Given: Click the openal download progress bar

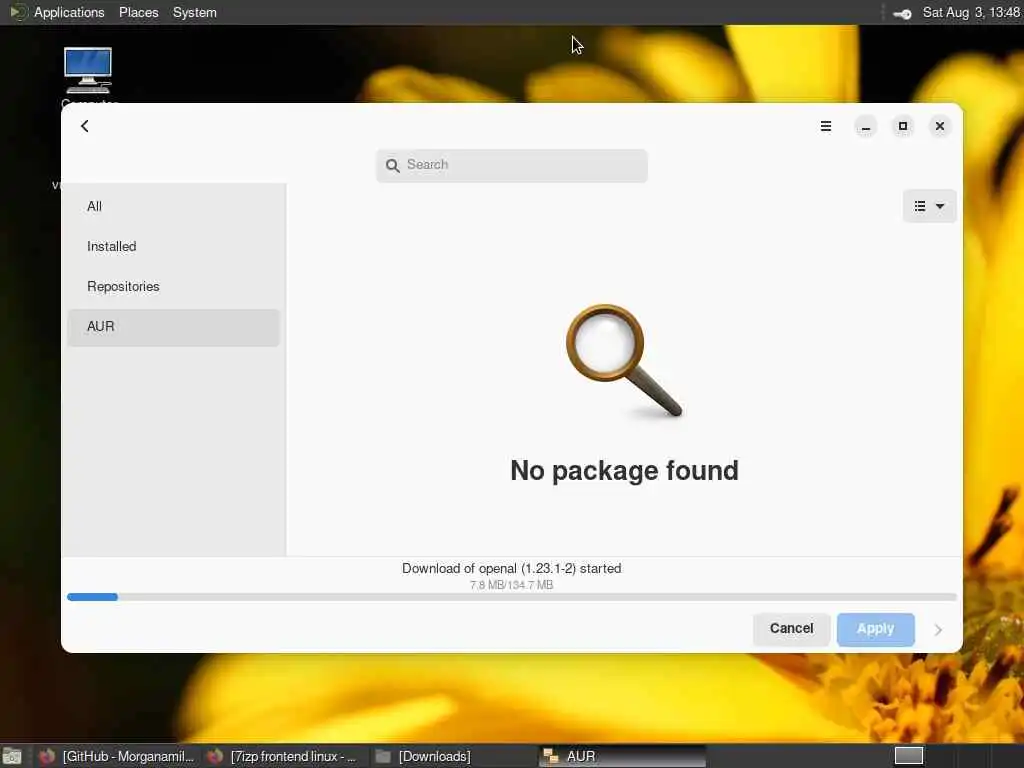Looking at the screenshot, I should [x=511, y=597].
